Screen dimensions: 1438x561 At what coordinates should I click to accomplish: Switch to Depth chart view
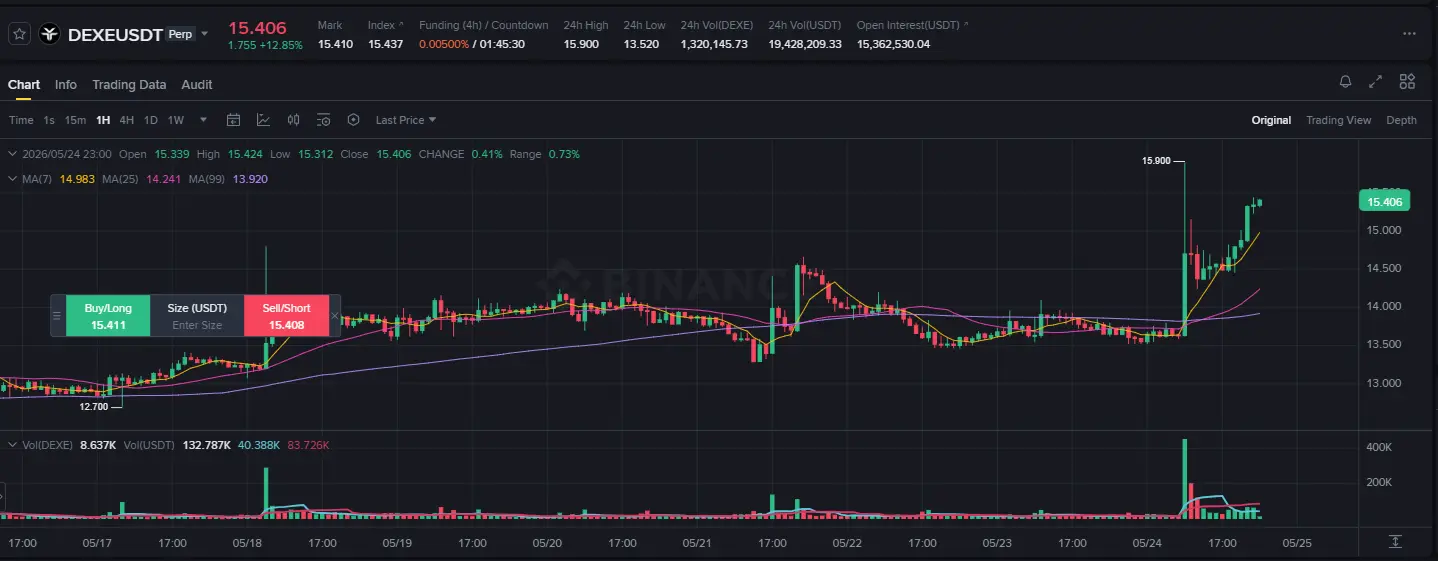click(x=1401, y=120)
